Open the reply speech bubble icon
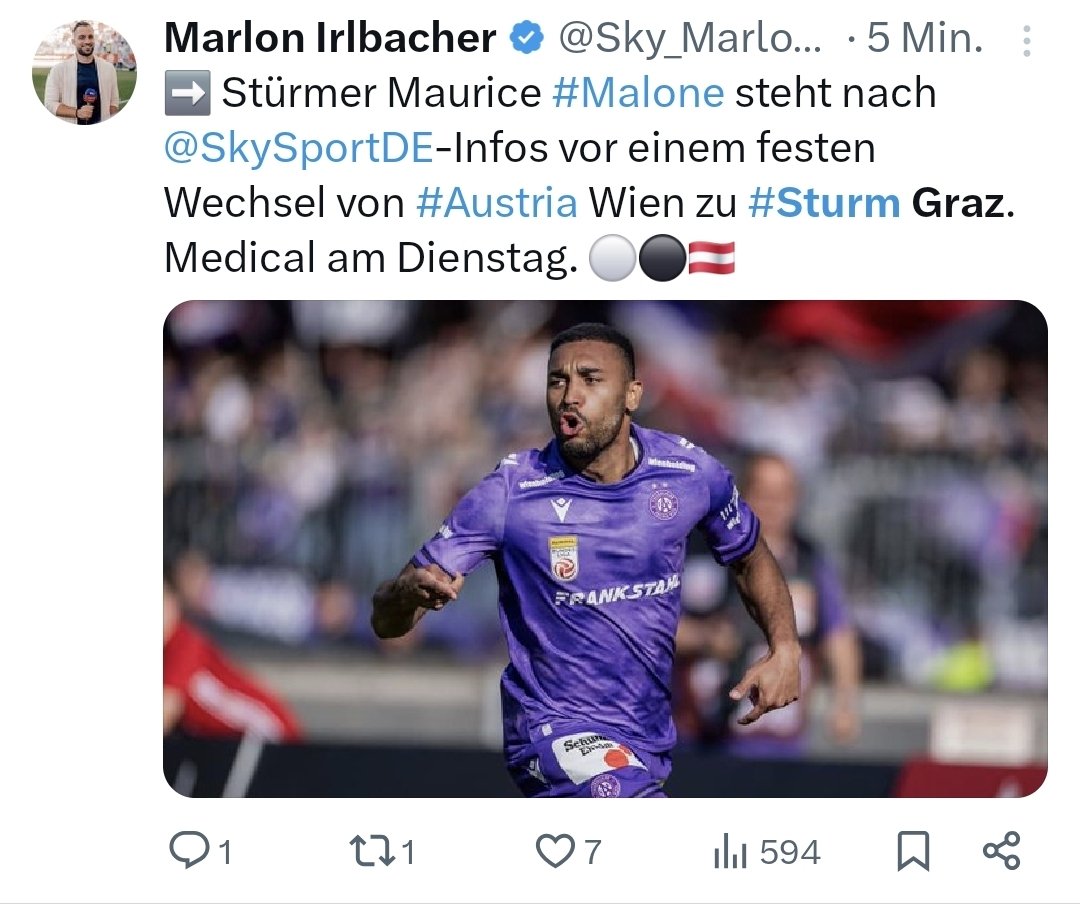The width and height of the screenshot is (1080, 904). coord(189,850)
